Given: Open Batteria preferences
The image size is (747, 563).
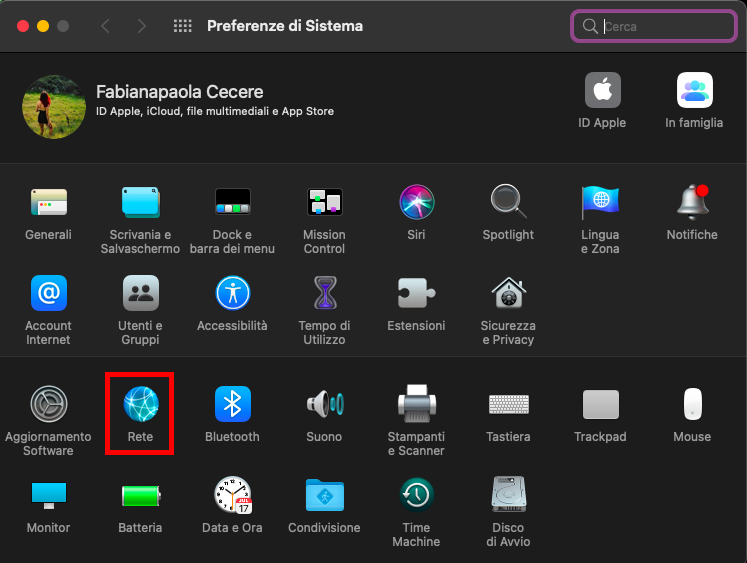Looking at the screenshot, I should [x=141, y=496].
